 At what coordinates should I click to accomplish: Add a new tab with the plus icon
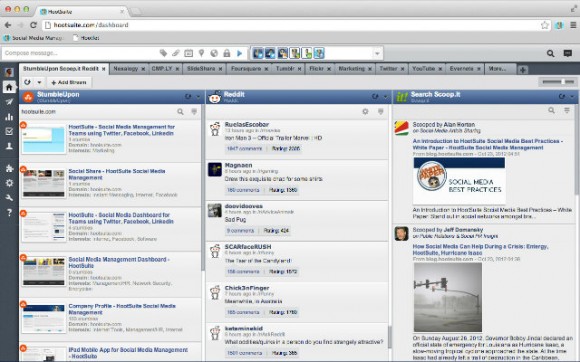click(522, 70)
